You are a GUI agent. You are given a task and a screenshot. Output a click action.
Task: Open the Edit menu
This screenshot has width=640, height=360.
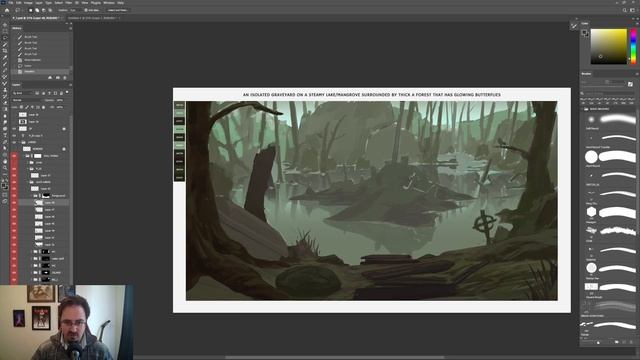pyautogui.click(x=18, y=3)
